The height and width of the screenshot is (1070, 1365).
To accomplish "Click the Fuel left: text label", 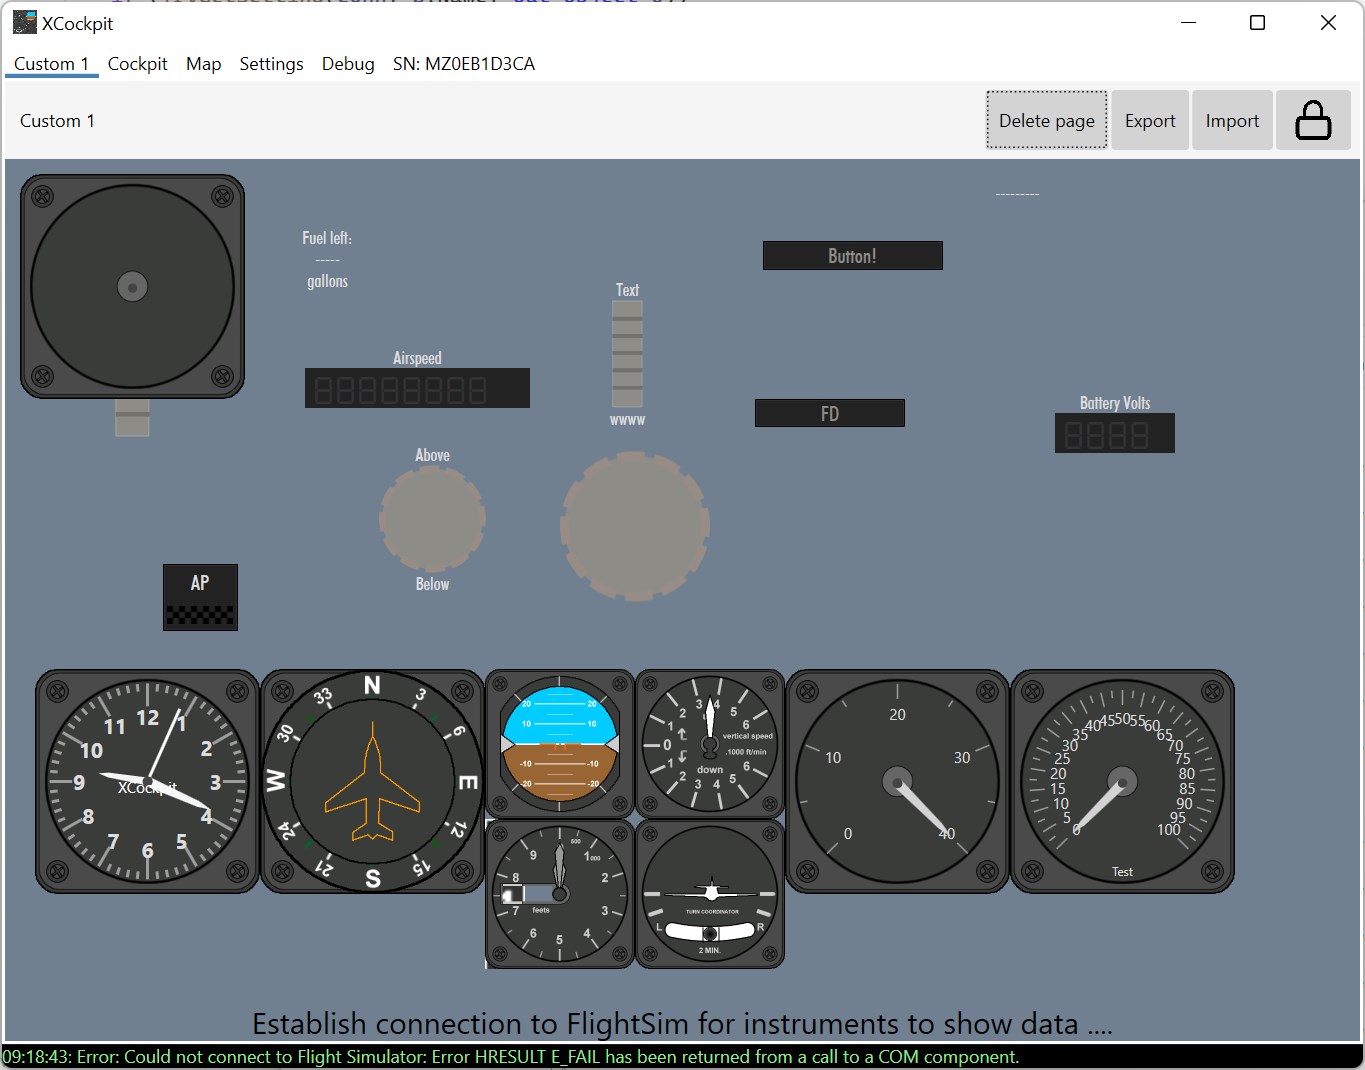I will click(327, 238).
